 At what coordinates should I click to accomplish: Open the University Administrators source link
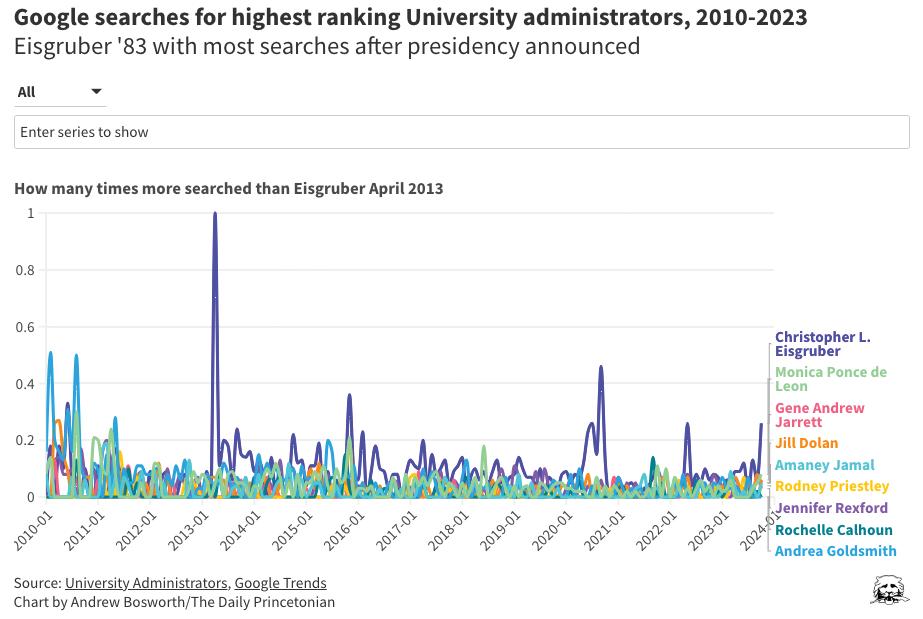[146, 583]
